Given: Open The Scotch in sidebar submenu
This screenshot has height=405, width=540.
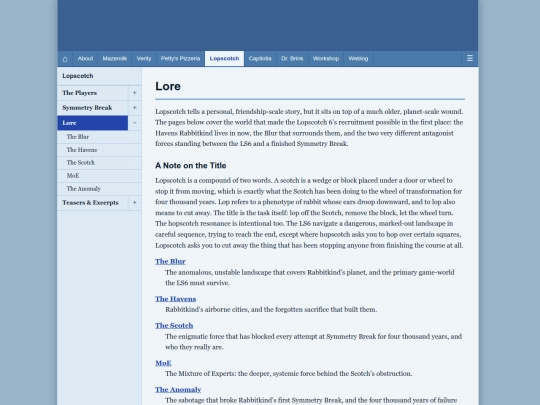Looking at the screenshot, I should 100,163.
